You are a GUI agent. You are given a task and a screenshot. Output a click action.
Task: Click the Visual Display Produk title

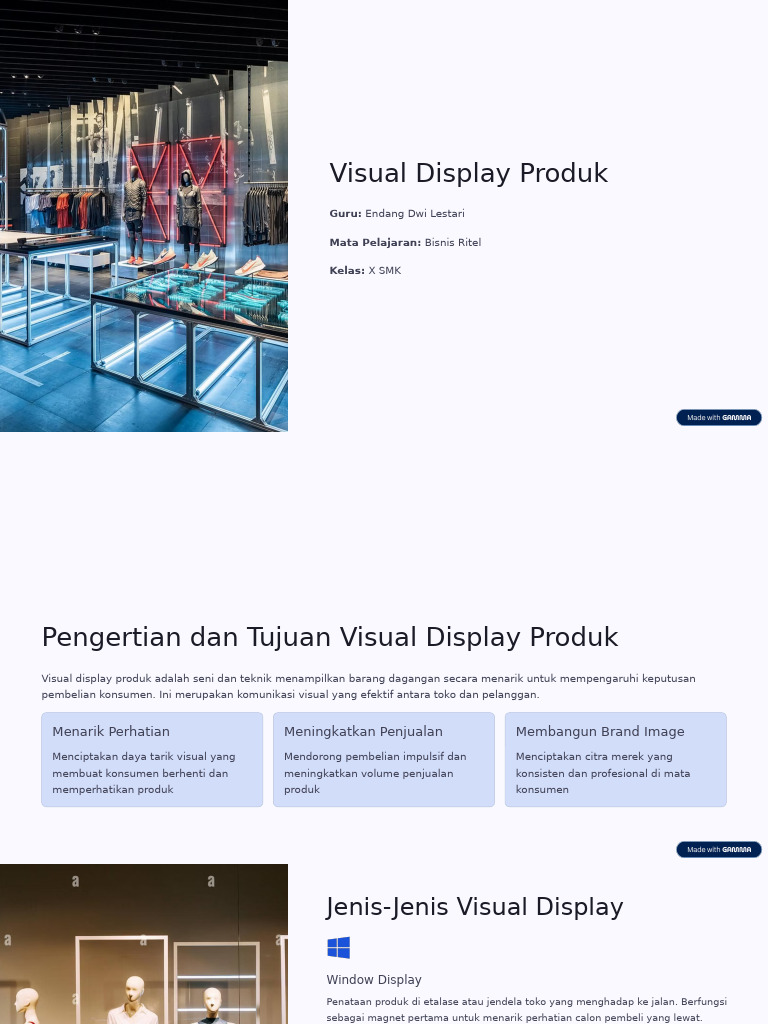pyautogui.click(x=468, y=174)
